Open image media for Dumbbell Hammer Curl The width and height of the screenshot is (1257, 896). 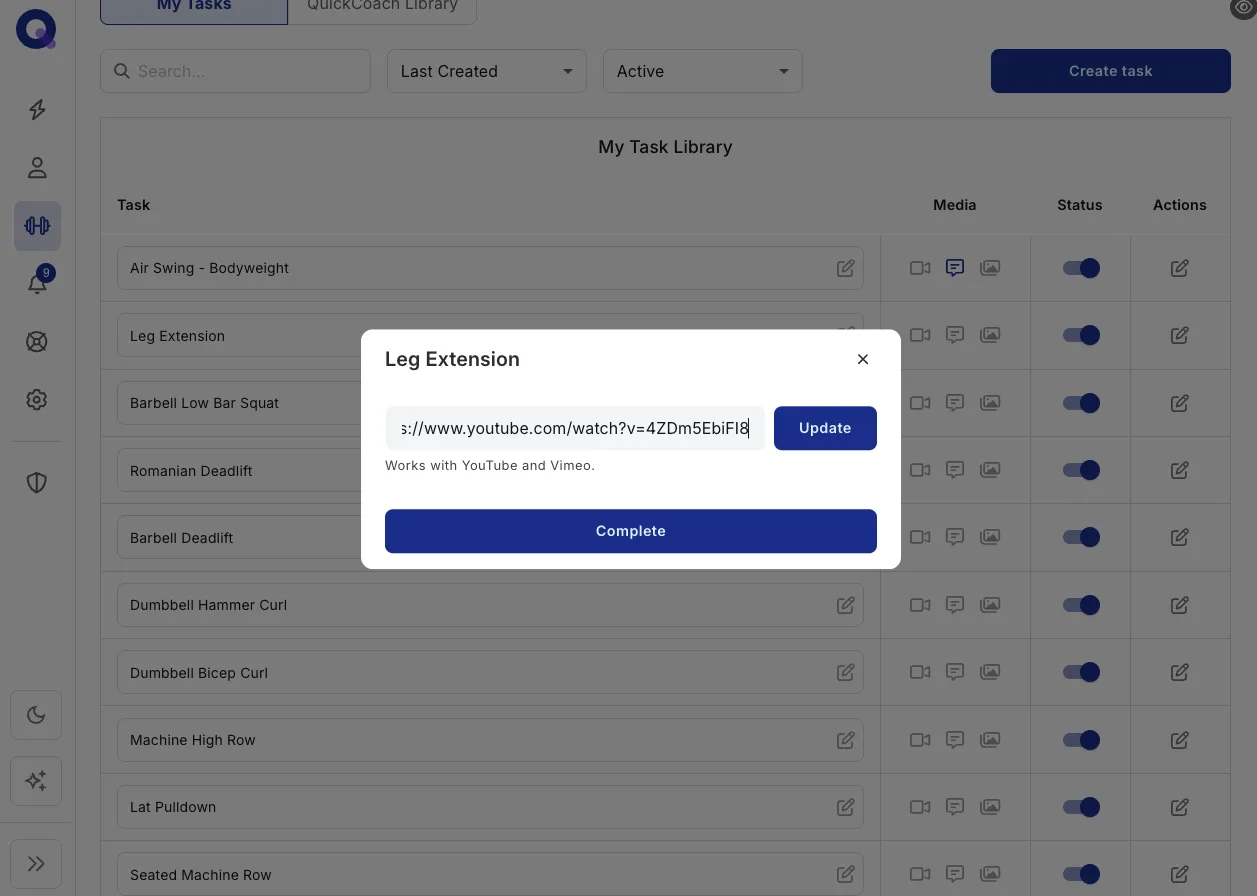(990, 605)
